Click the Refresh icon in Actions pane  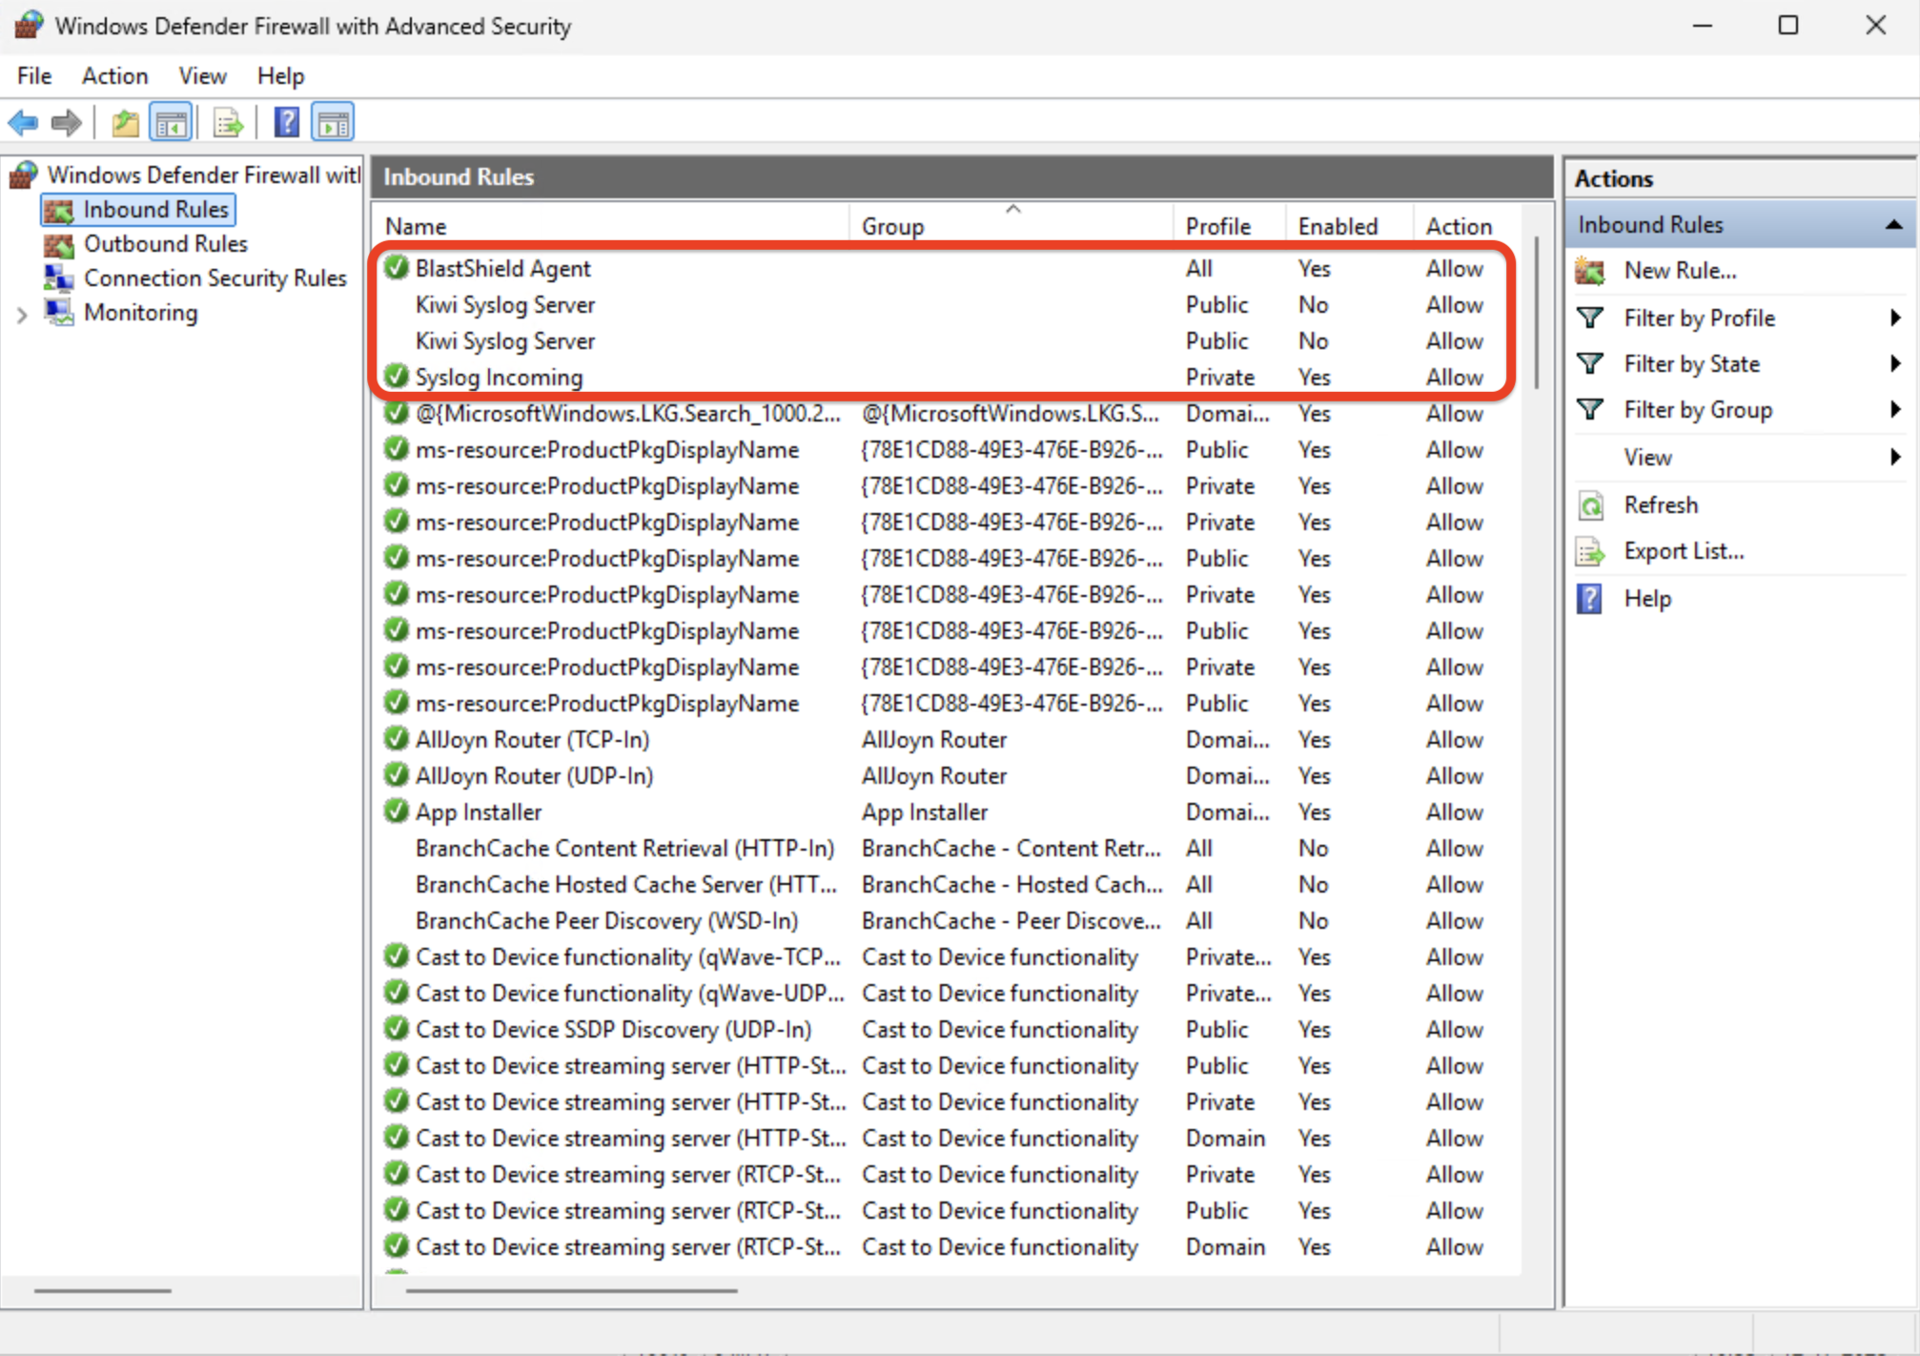(1590, 505)
